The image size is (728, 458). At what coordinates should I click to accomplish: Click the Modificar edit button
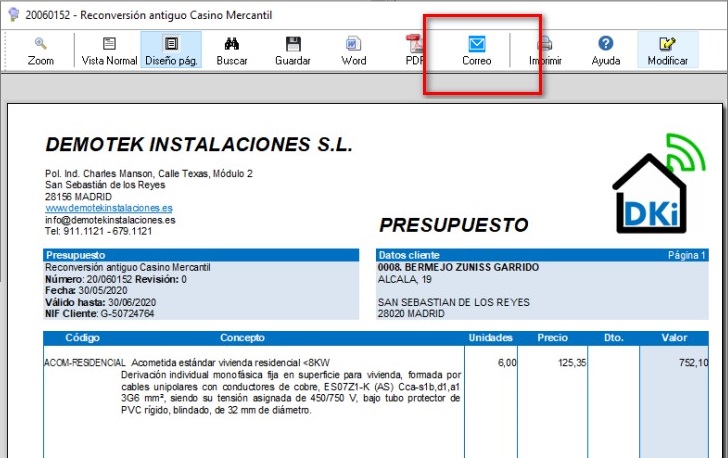[667, 51]
